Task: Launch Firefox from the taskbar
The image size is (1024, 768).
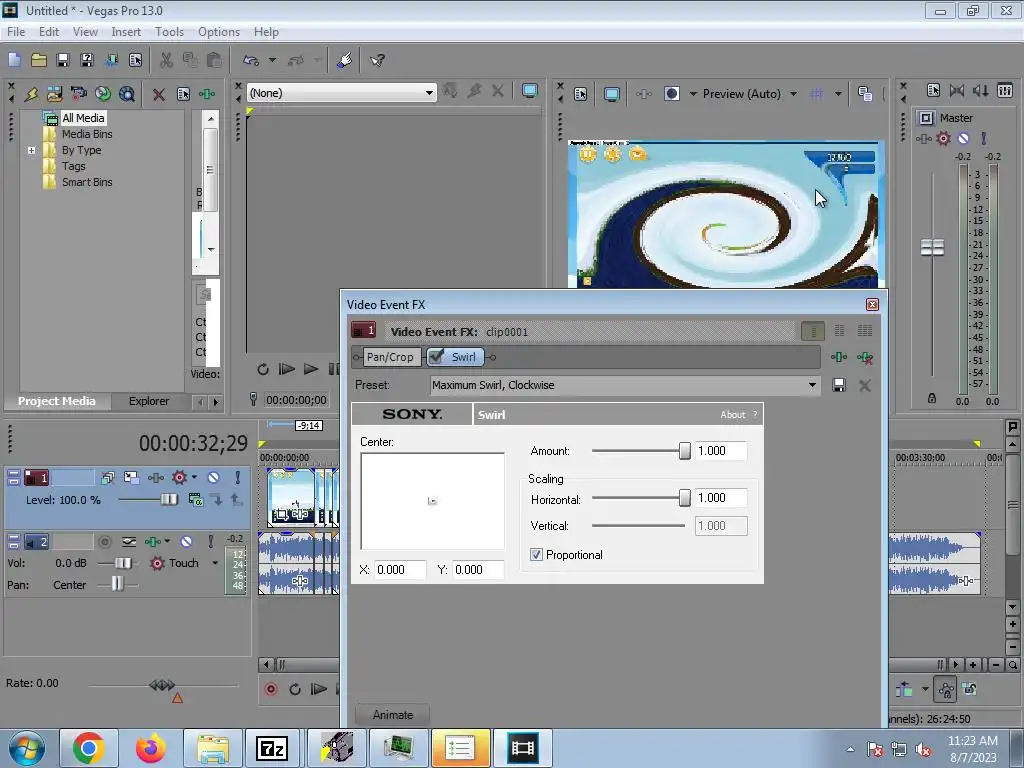Action: 150,748
